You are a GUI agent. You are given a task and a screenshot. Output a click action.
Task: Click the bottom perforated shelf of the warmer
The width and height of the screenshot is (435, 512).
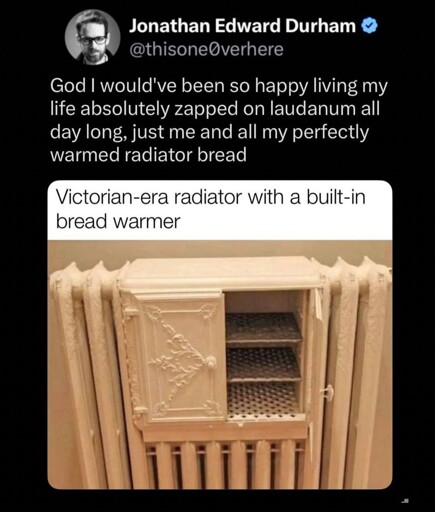[263, 400]
